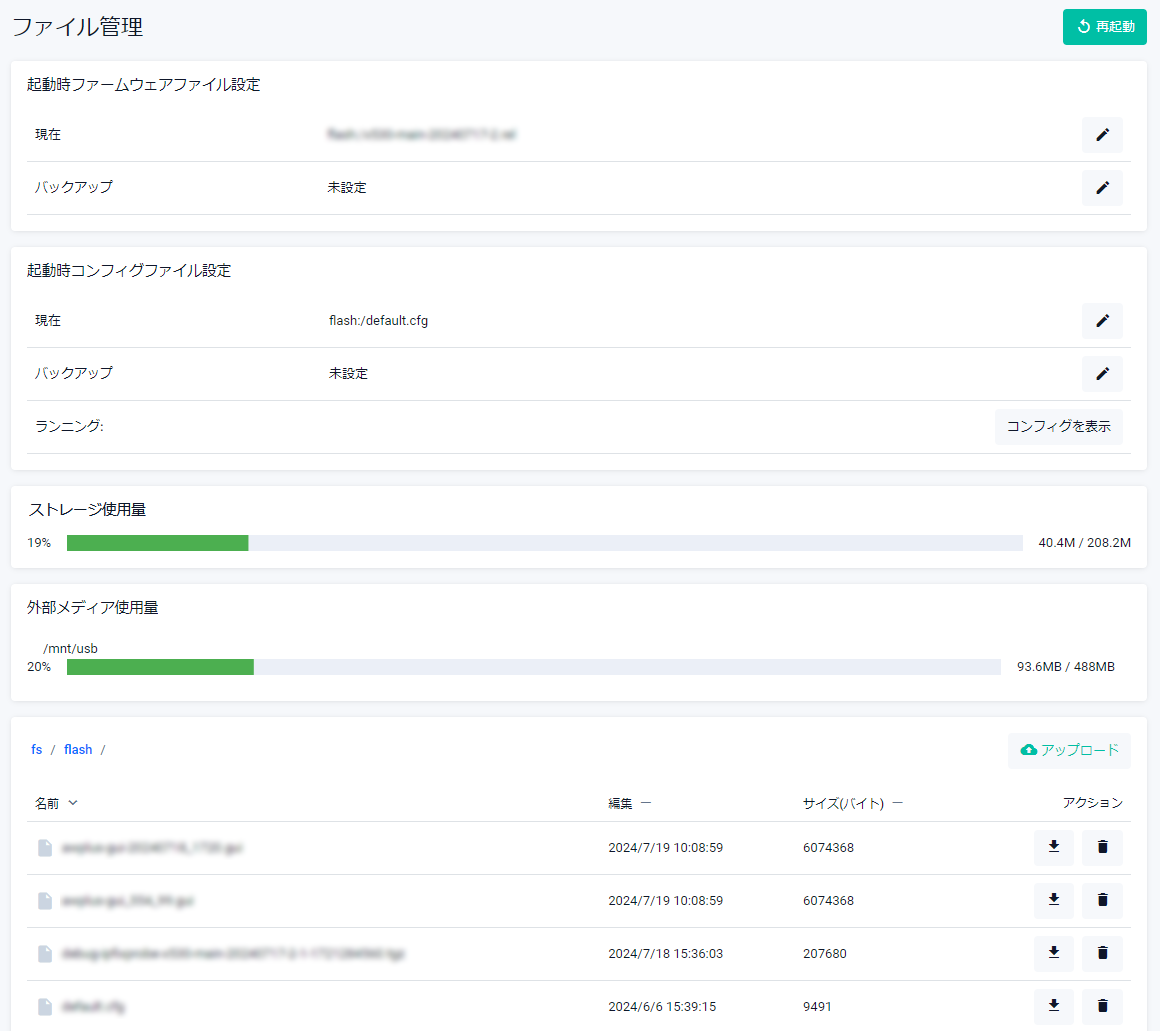1160x1031 pixels.
Task: Edit current startup config flash:/default.cfg
Action: (1102, 321)
